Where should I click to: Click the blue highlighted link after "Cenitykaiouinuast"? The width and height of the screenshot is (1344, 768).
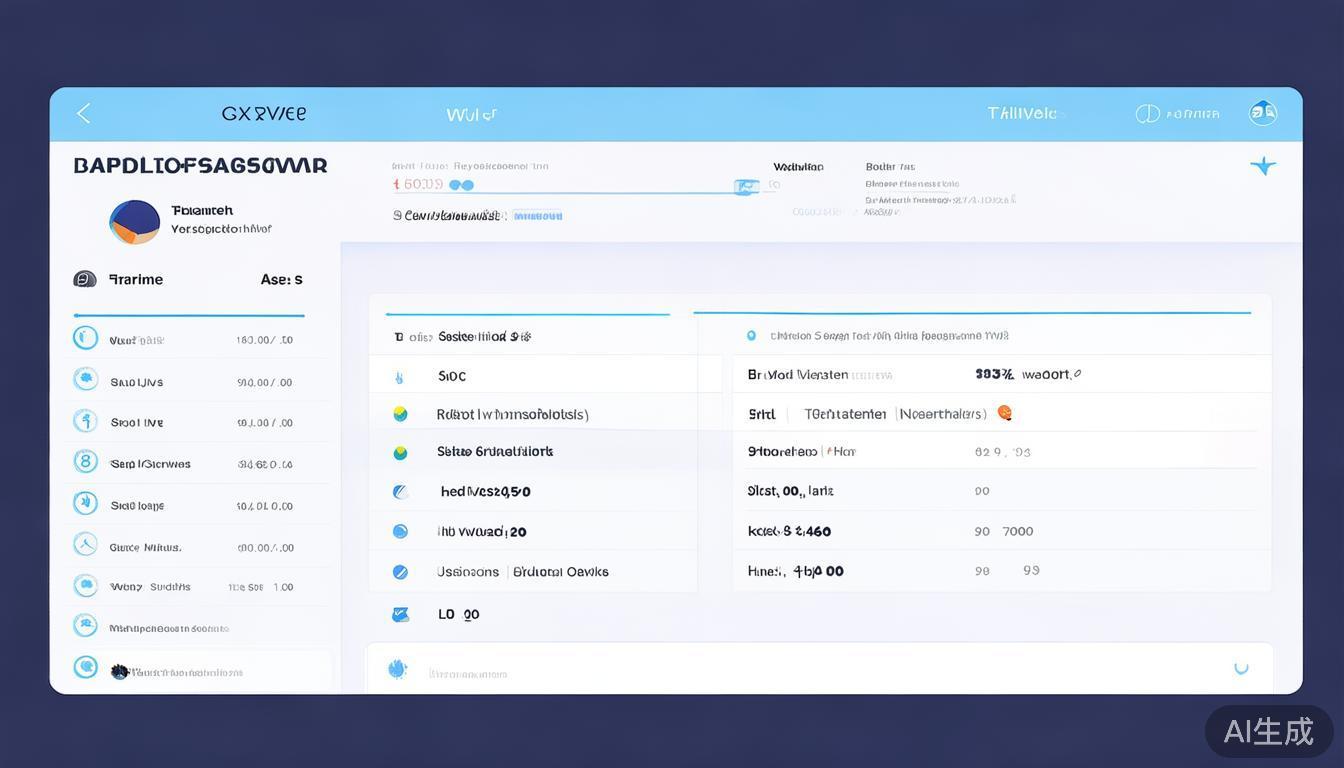(x=538, y=215)
